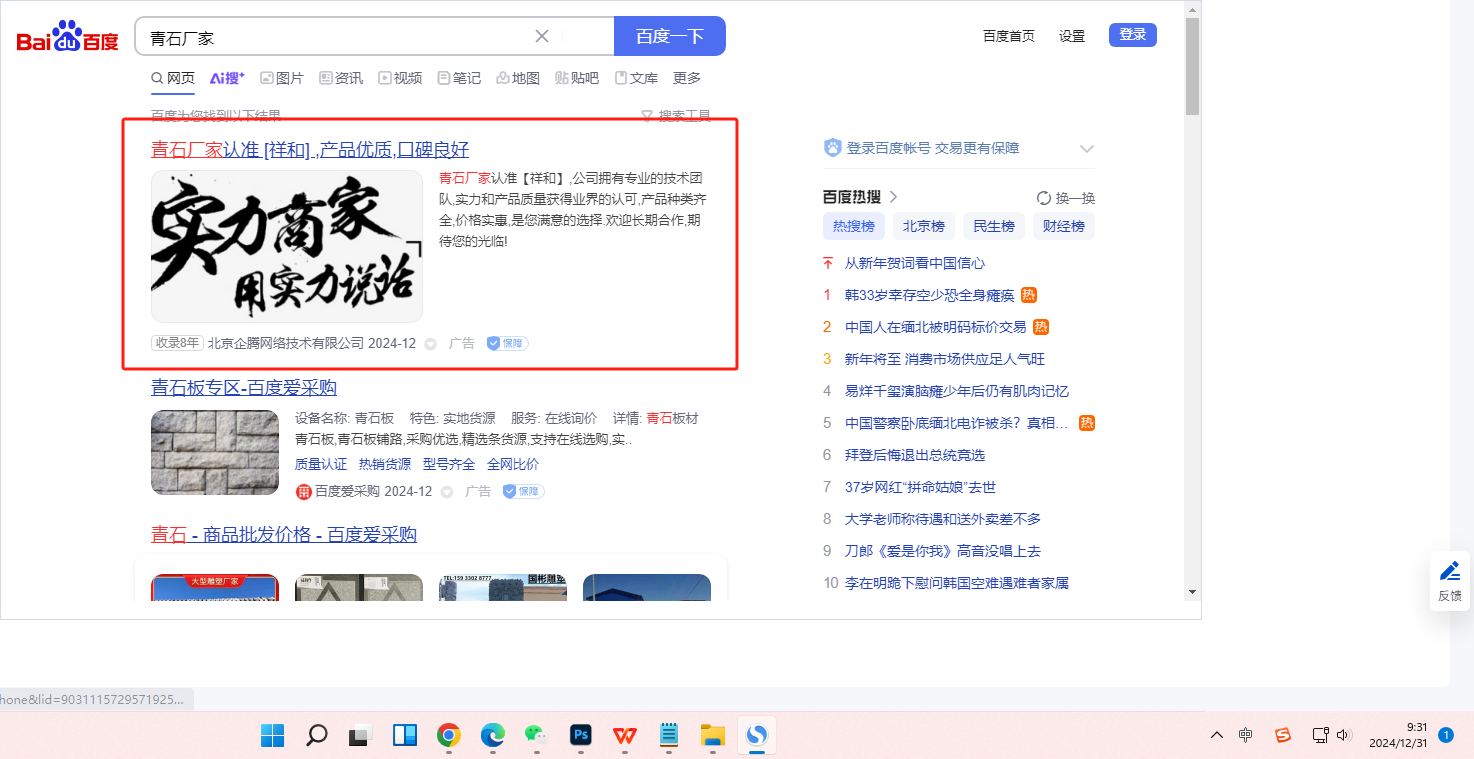Click the 全网比价 sublink

(513, 464)
